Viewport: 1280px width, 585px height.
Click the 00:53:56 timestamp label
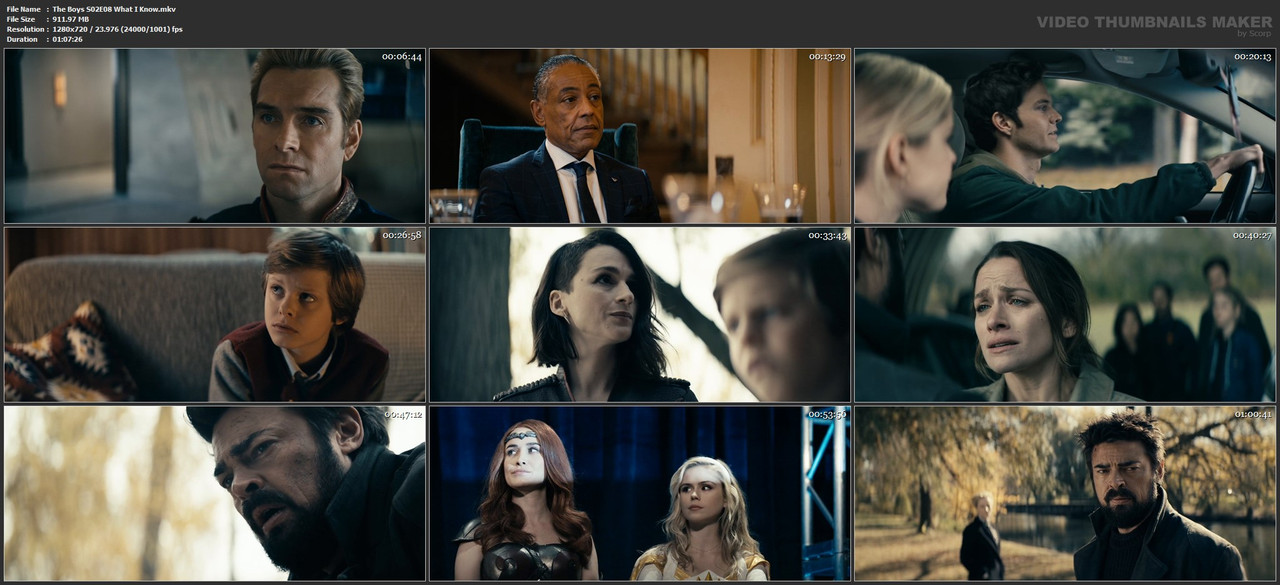point(827,414)
